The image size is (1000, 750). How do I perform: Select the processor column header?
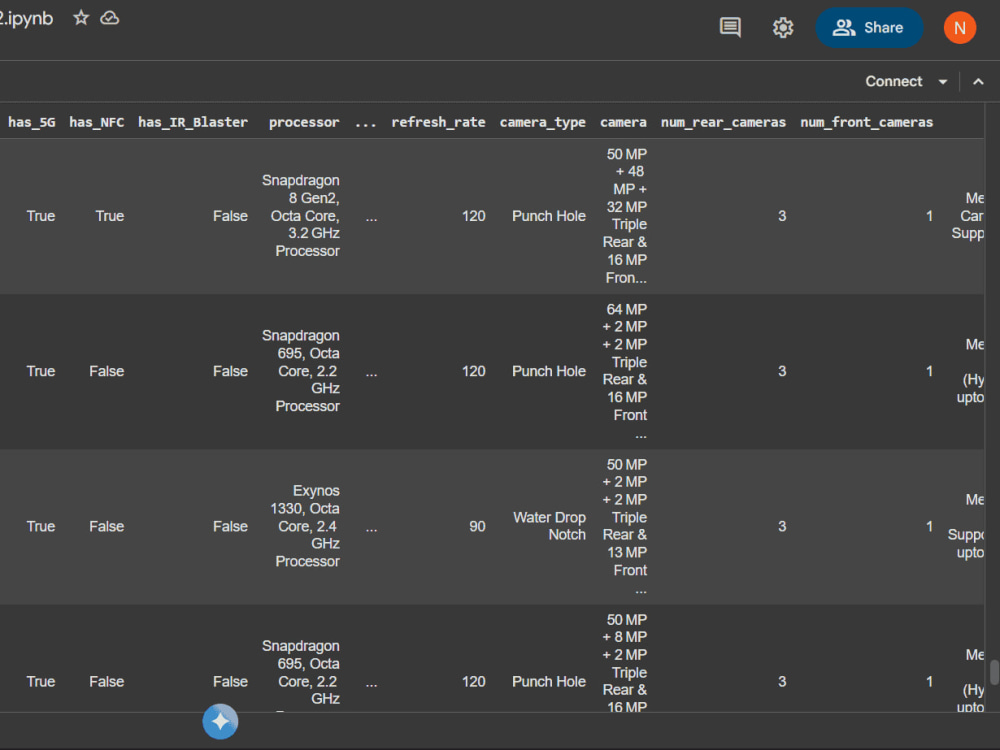click(304, 122)
